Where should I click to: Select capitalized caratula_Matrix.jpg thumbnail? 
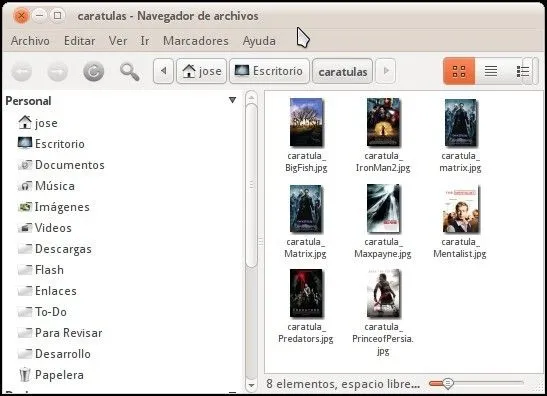pos(306,209)
